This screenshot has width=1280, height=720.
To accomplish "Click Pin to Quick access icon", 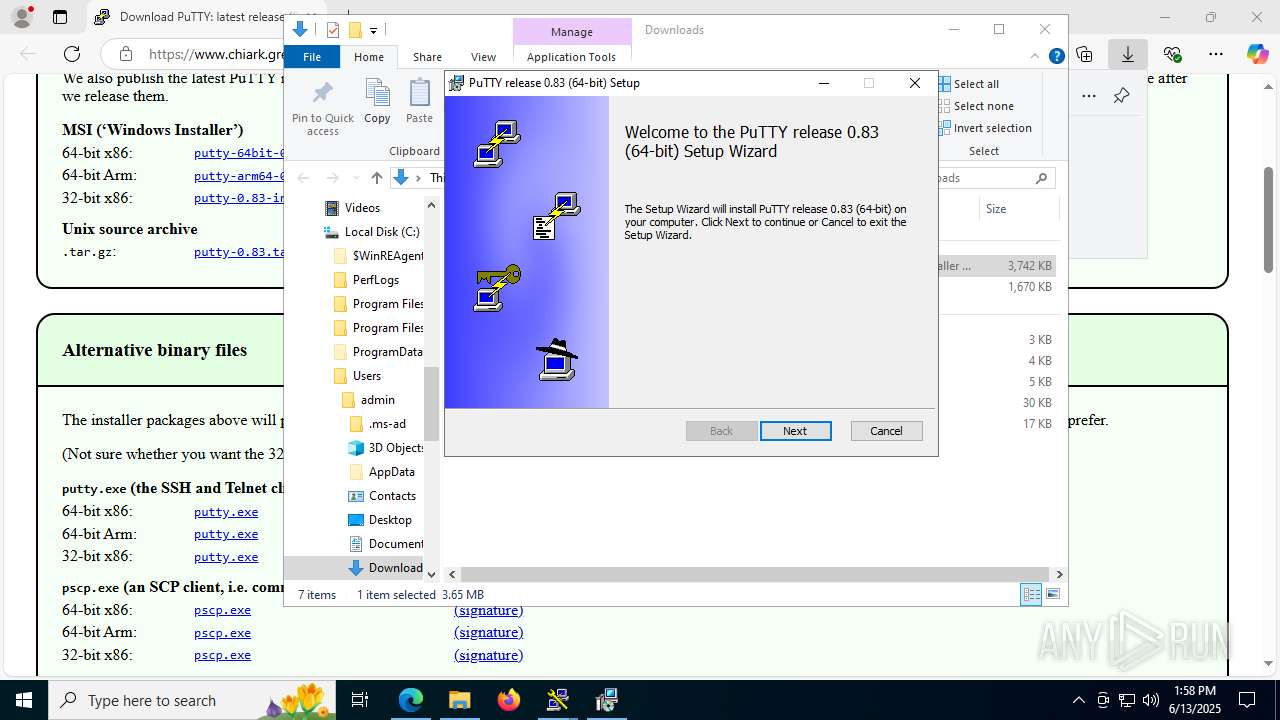I will 322,108.
